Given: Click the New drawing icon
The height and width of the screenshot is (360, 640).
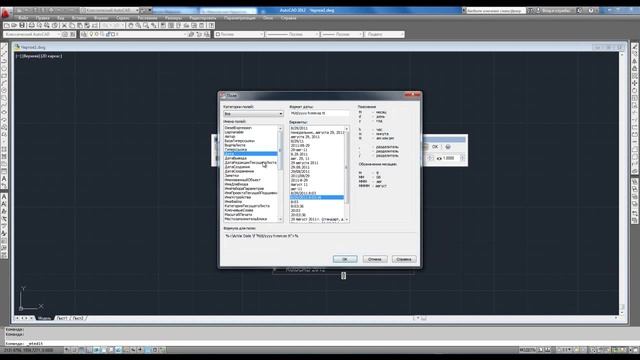Looking at the screenshot, I should point(7,25).
